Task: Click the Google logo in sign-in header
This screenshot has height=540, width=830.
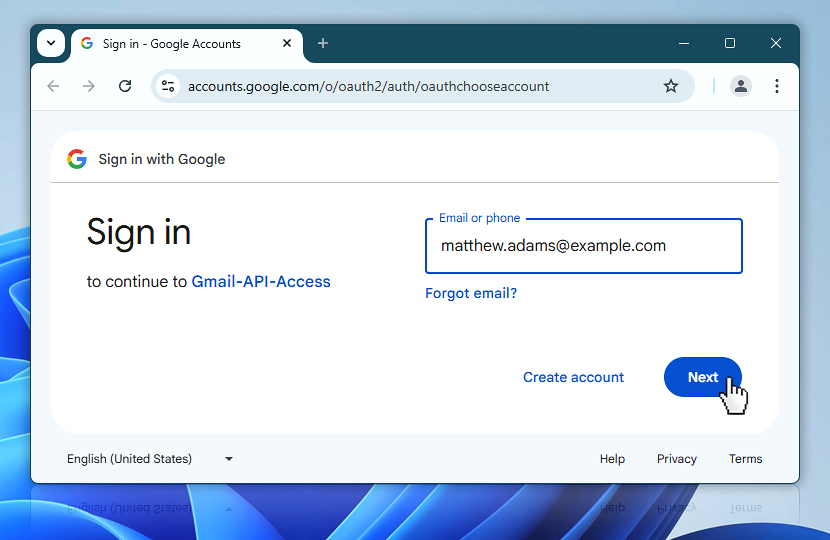Action: coord(77,159)
